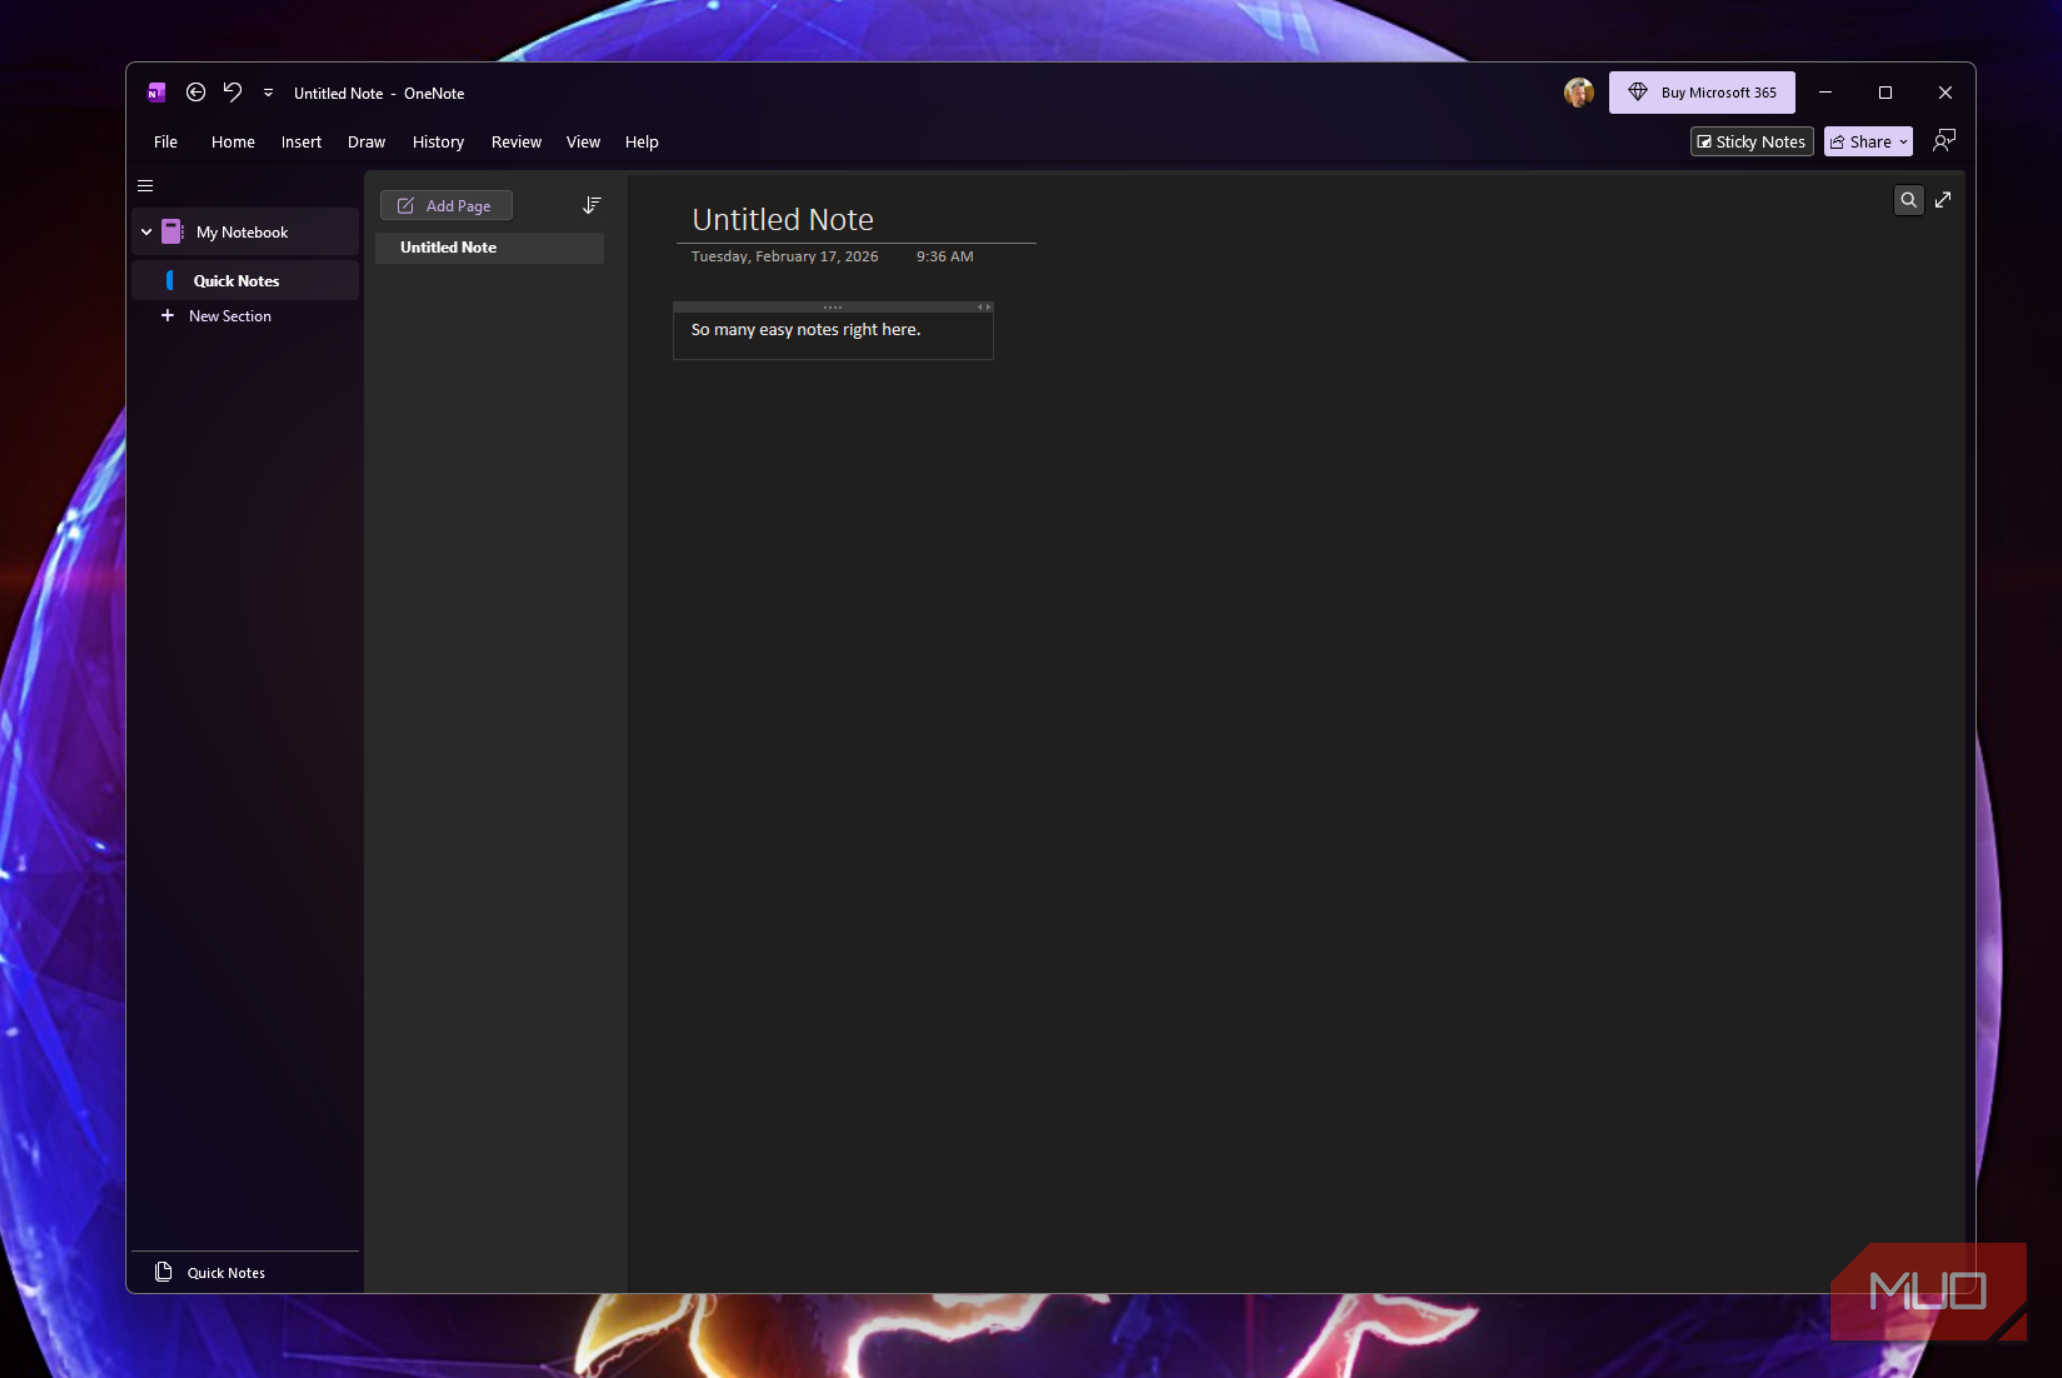Open the search magnifier icon

coord(1908,200)
